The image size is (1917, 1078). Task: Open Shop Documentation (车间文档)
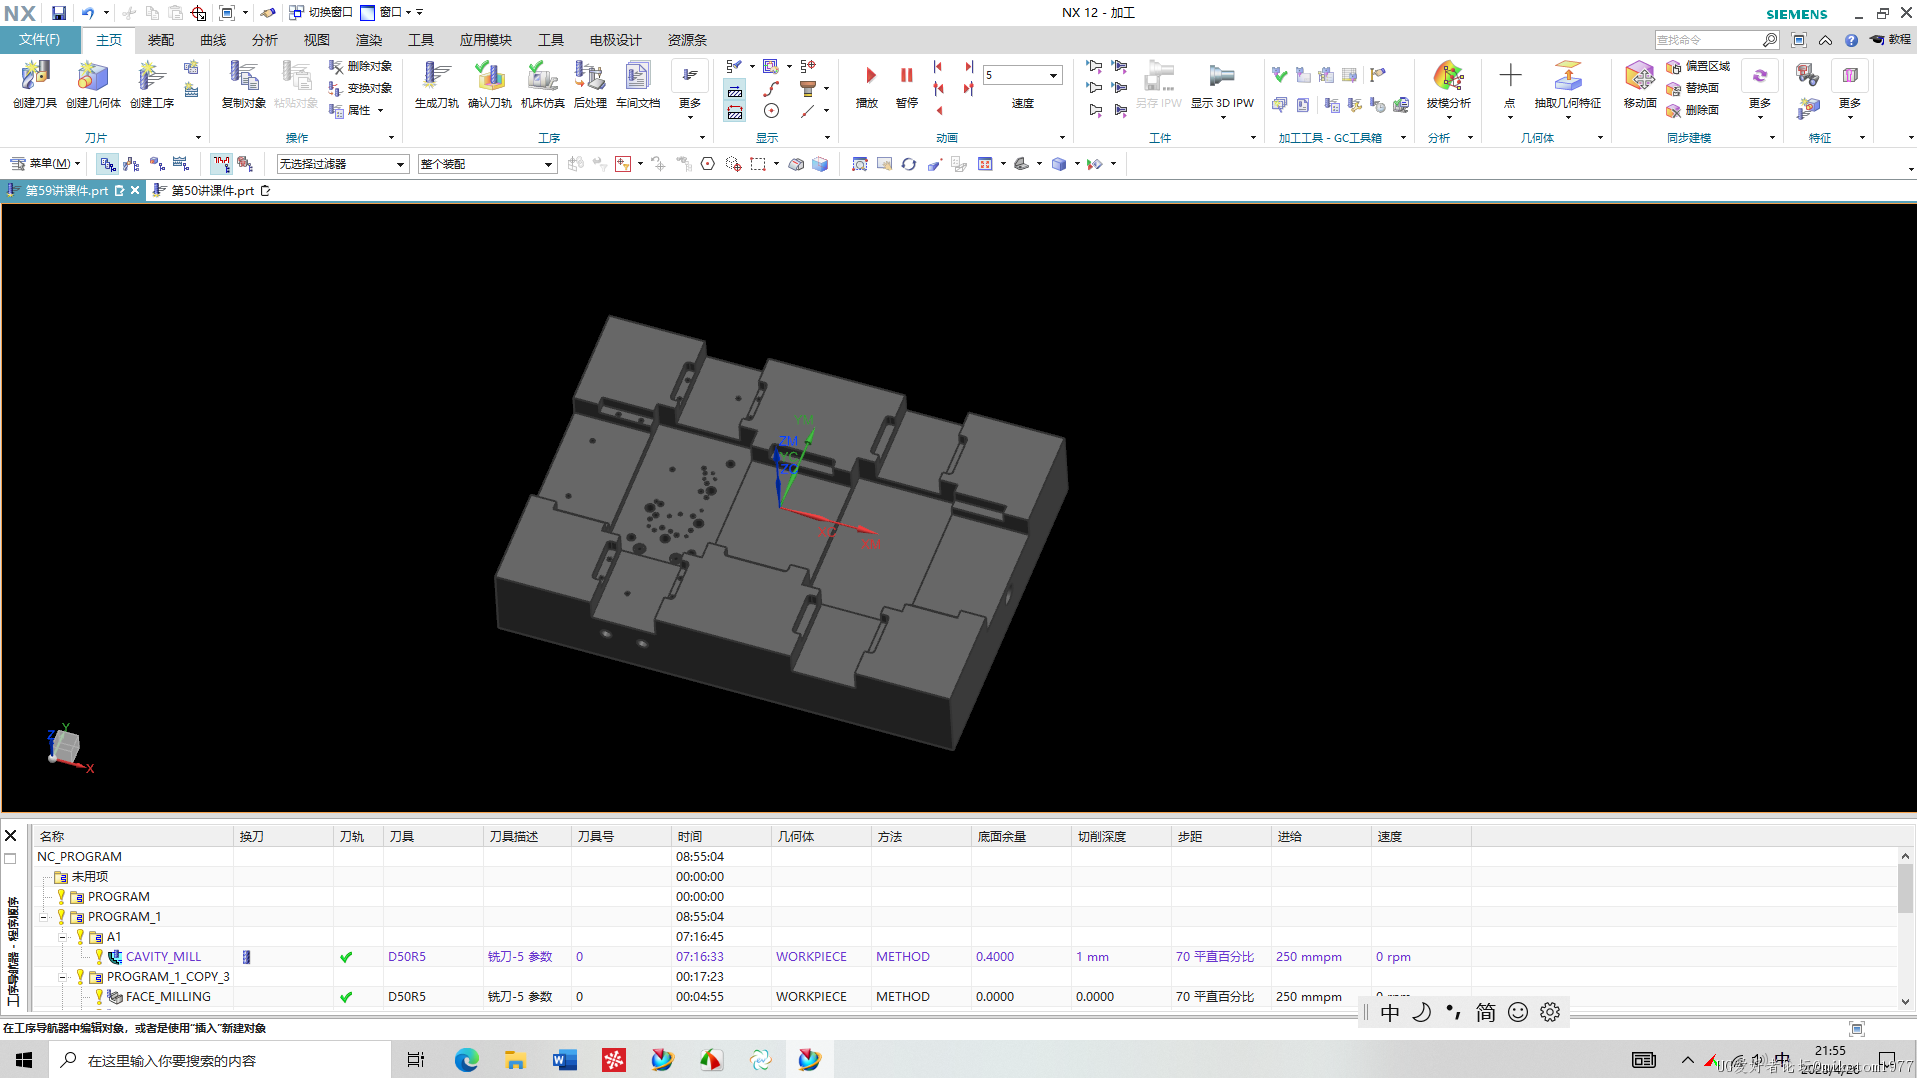638,84
